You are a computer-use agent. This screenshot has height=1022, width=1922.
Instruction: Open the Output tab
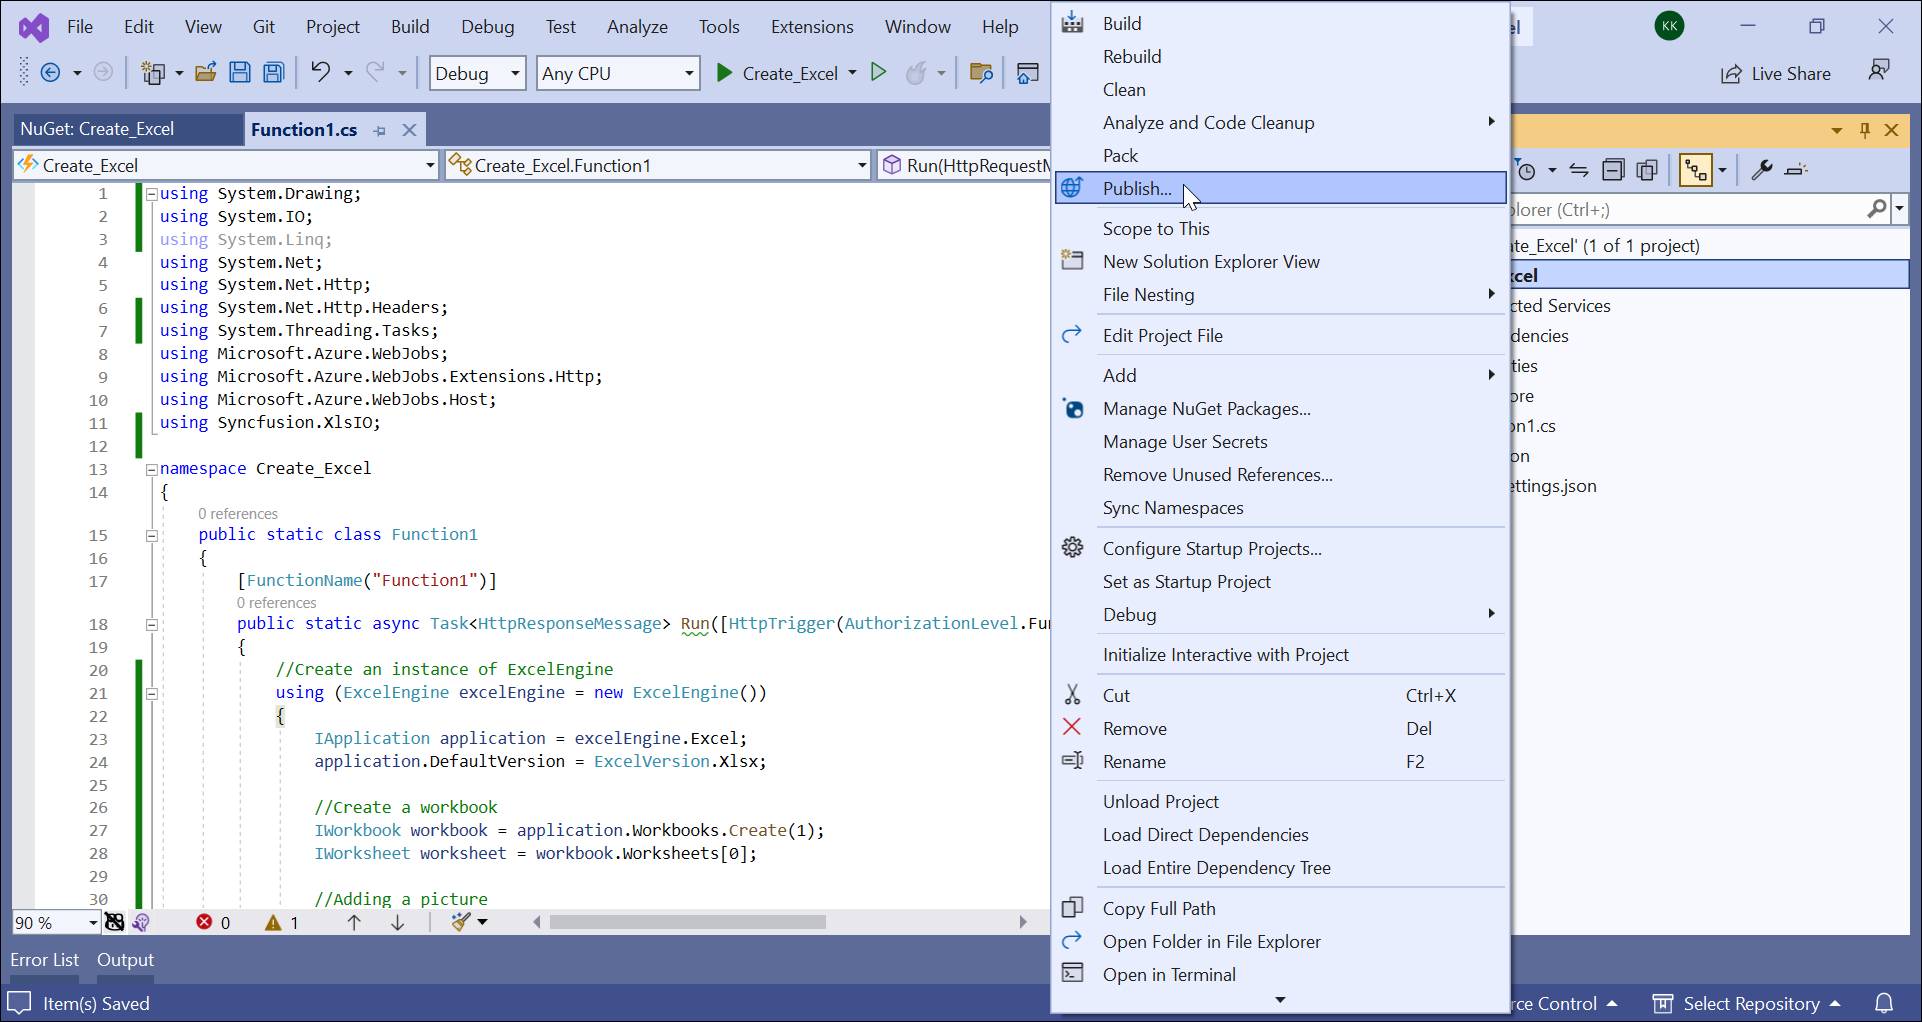click(125, 960)
